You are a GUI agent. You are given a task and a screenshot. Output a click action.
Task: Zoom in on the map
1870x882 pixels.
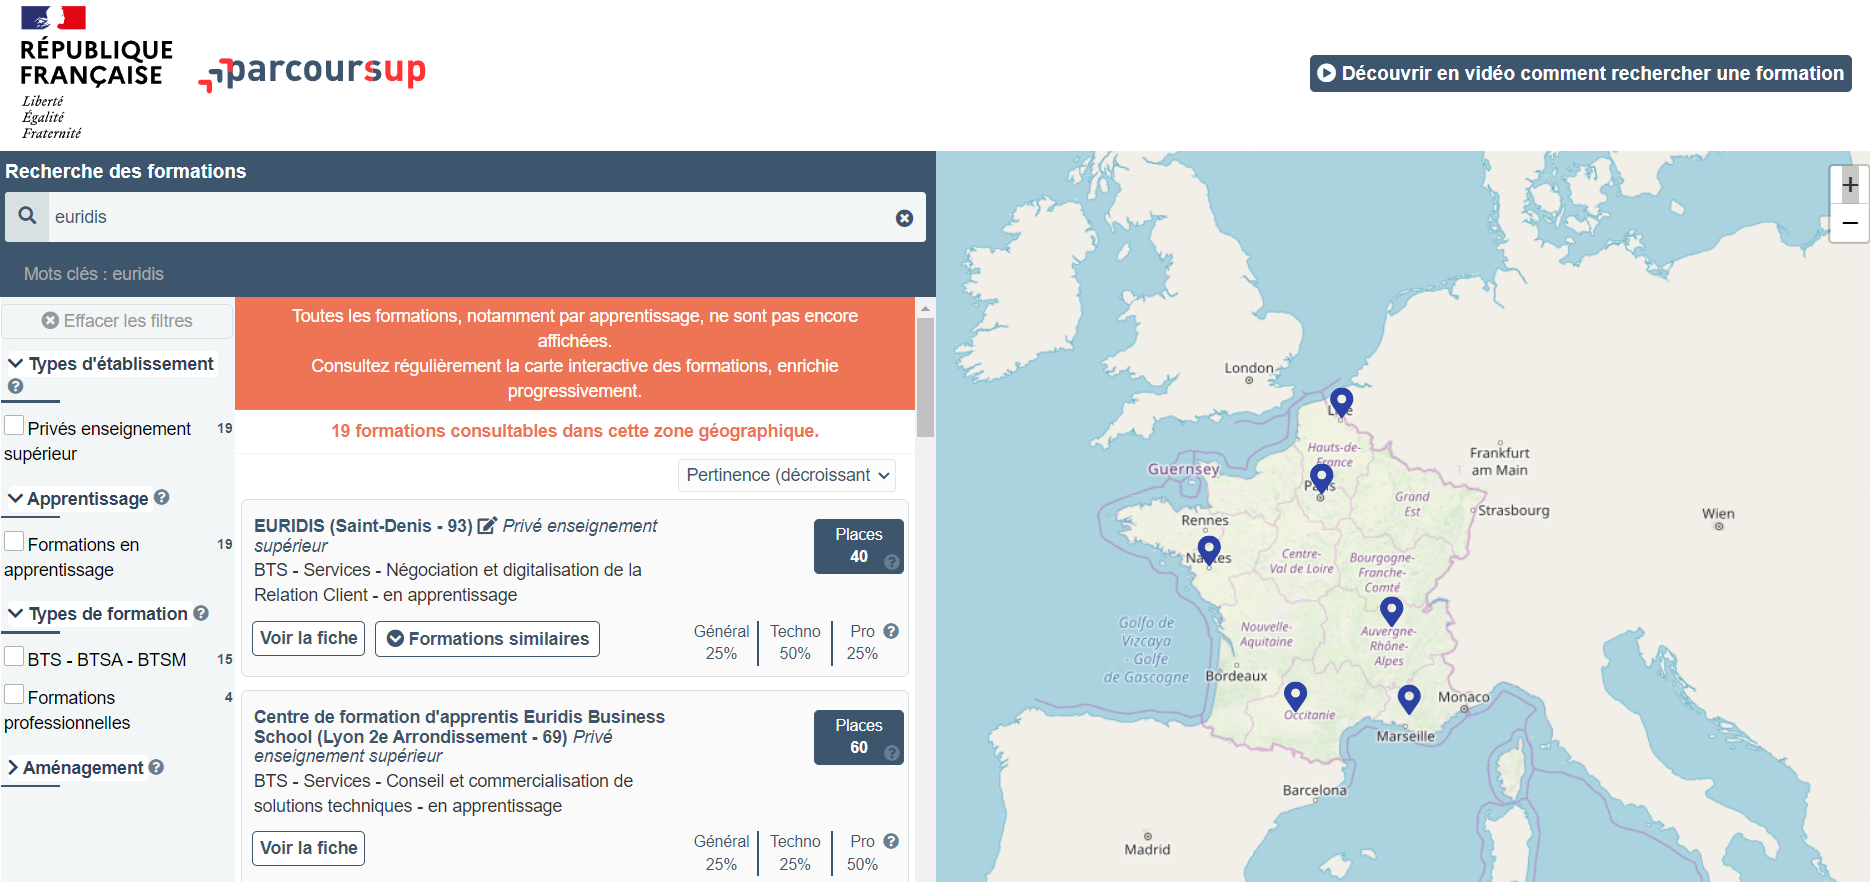pyautogui.click(x=1850, y=185)
